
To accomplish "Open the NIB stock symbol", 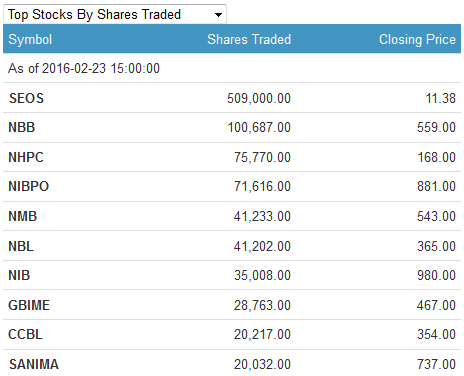I will [x=19, y=275].
